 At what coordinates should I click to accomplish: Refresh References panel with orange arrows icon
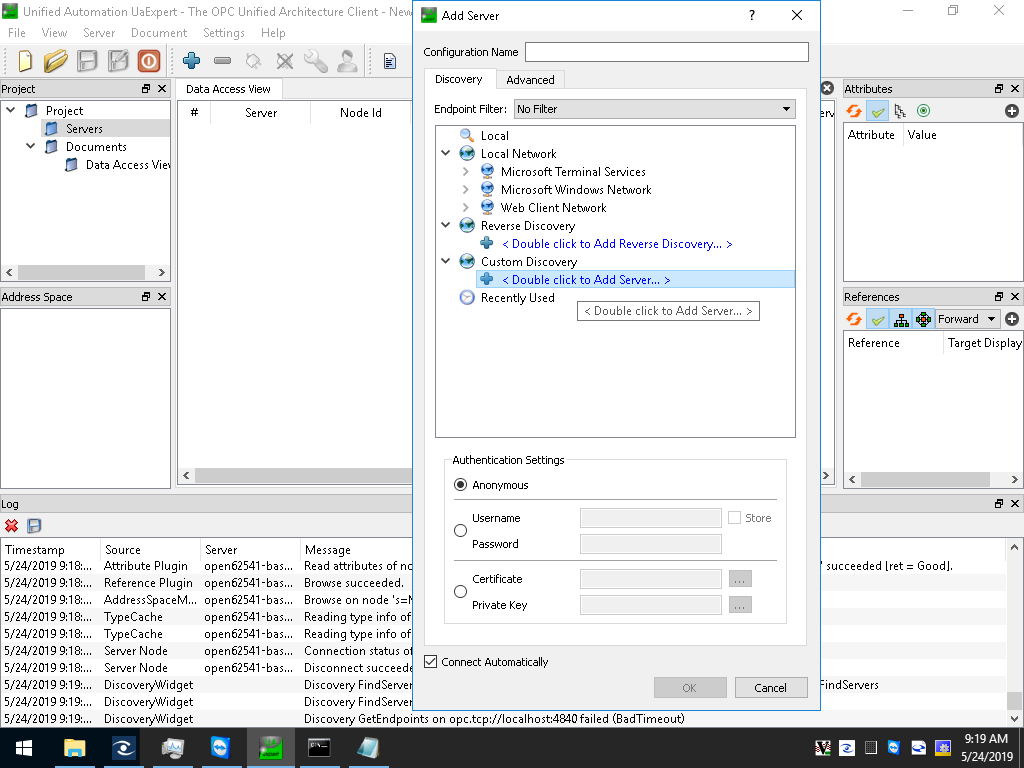coord(854,319)
